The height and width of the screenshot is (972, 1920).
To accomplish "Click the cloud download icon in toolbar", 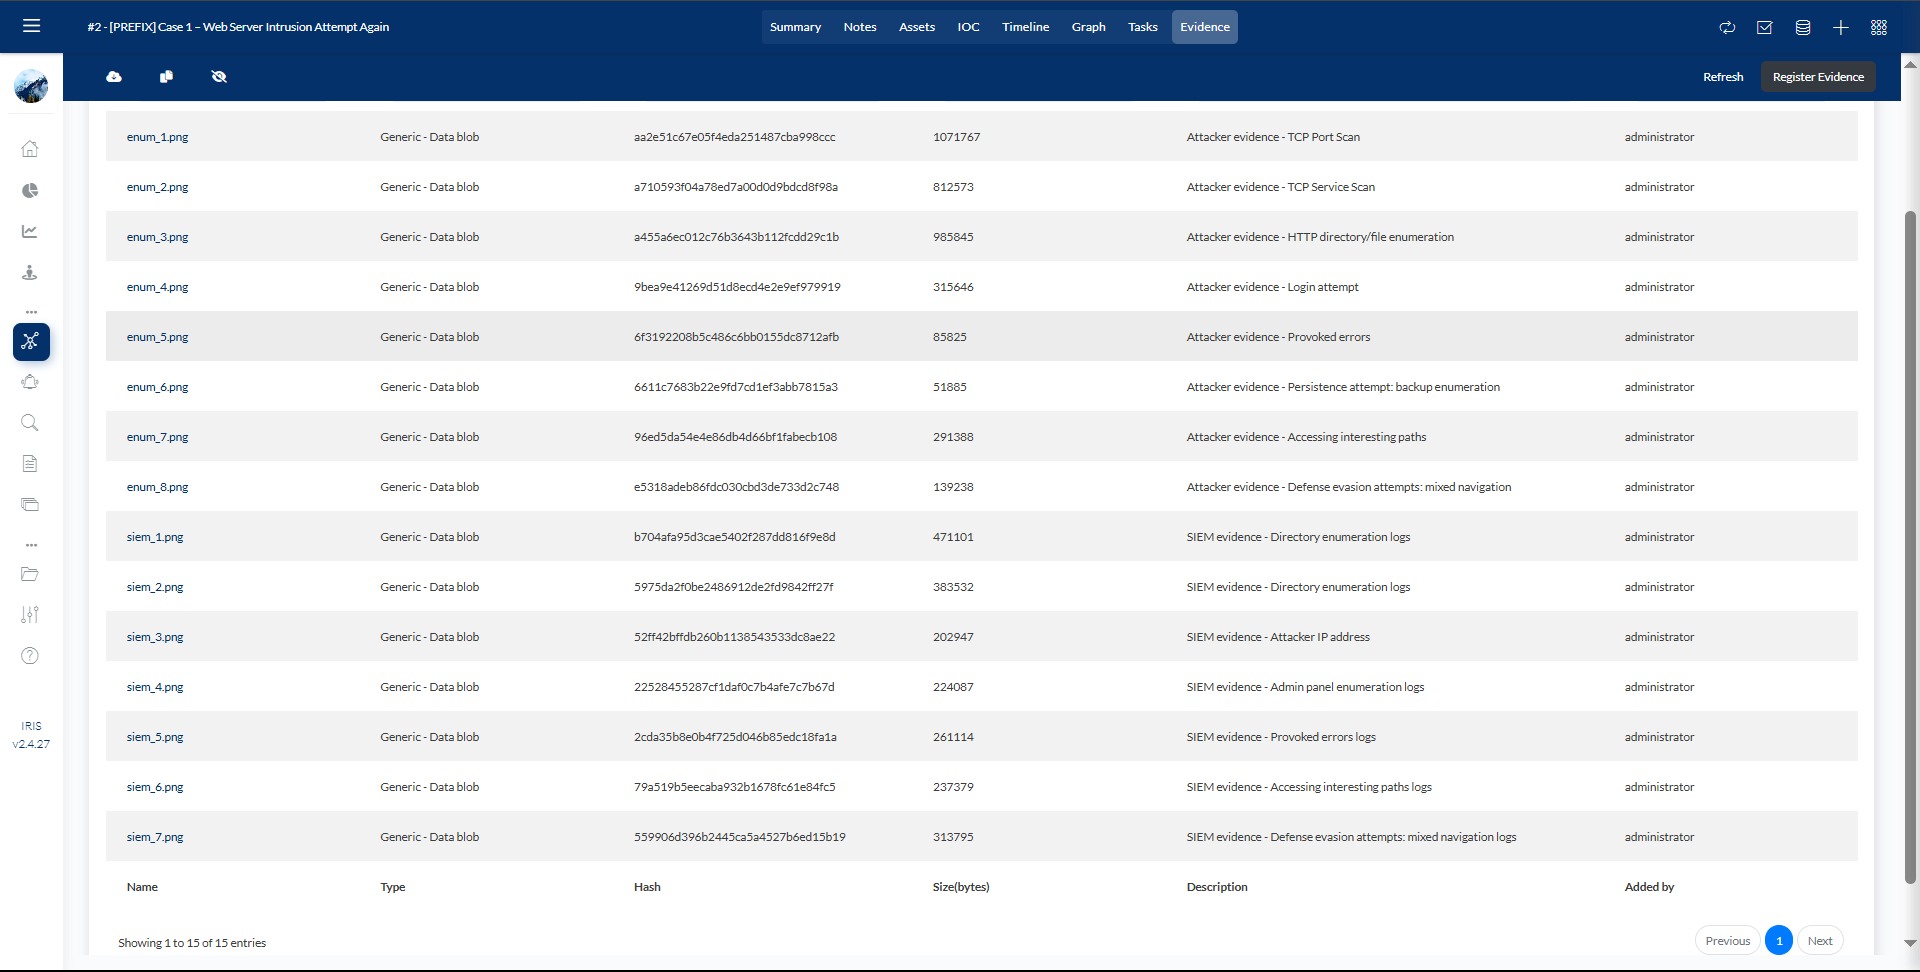I will pos(114,77).
